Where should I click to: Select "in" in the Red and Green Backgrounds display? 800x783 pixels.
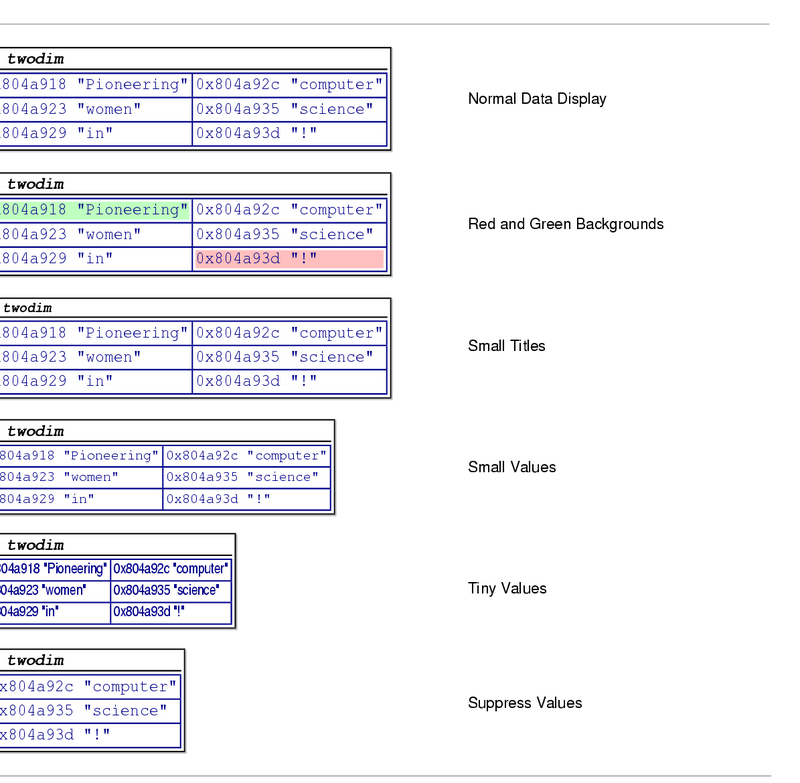(95, 259)
